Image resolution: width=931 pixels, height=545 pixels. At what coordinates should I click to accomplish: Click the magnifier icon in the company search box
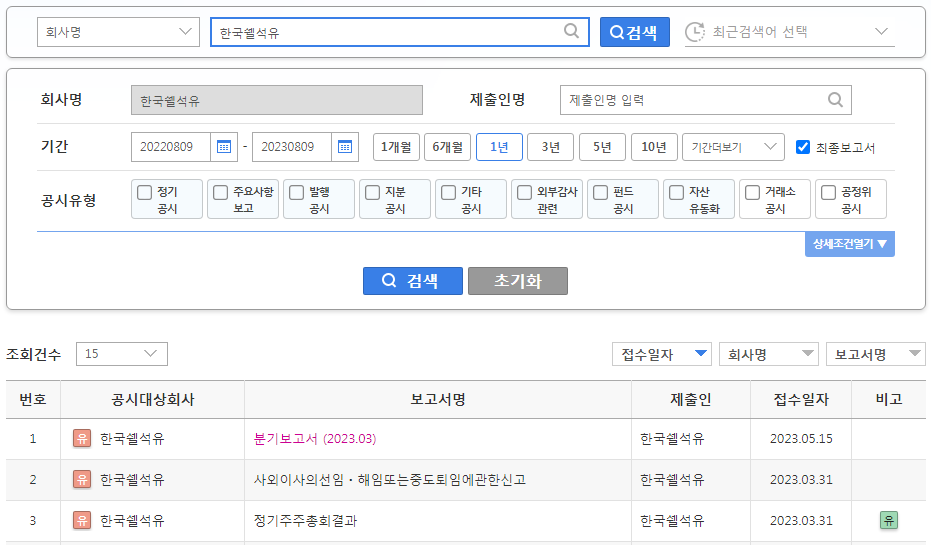point(571,31)
